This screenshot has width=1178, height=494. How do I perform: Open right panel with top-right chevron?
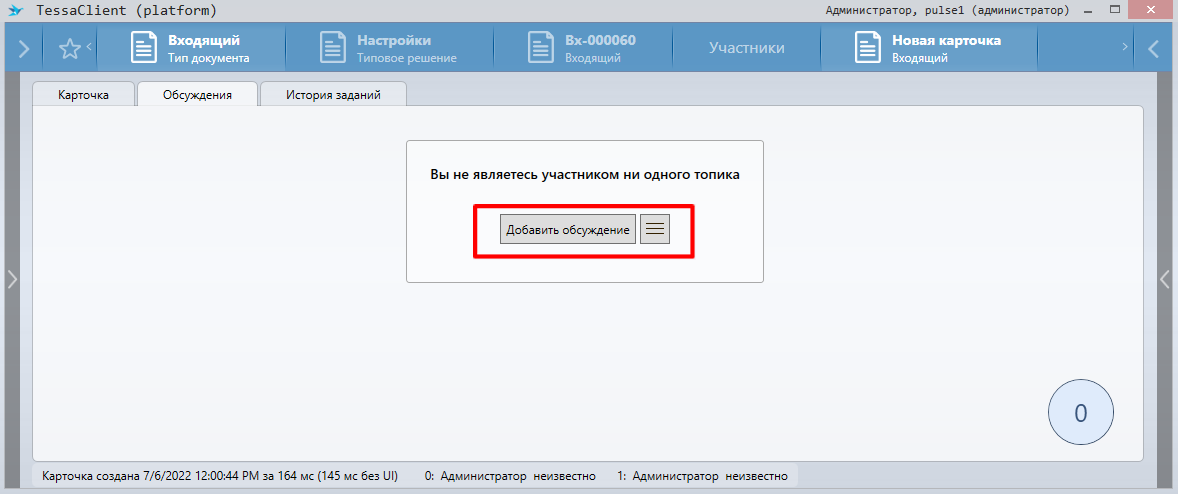point(1153,48)
